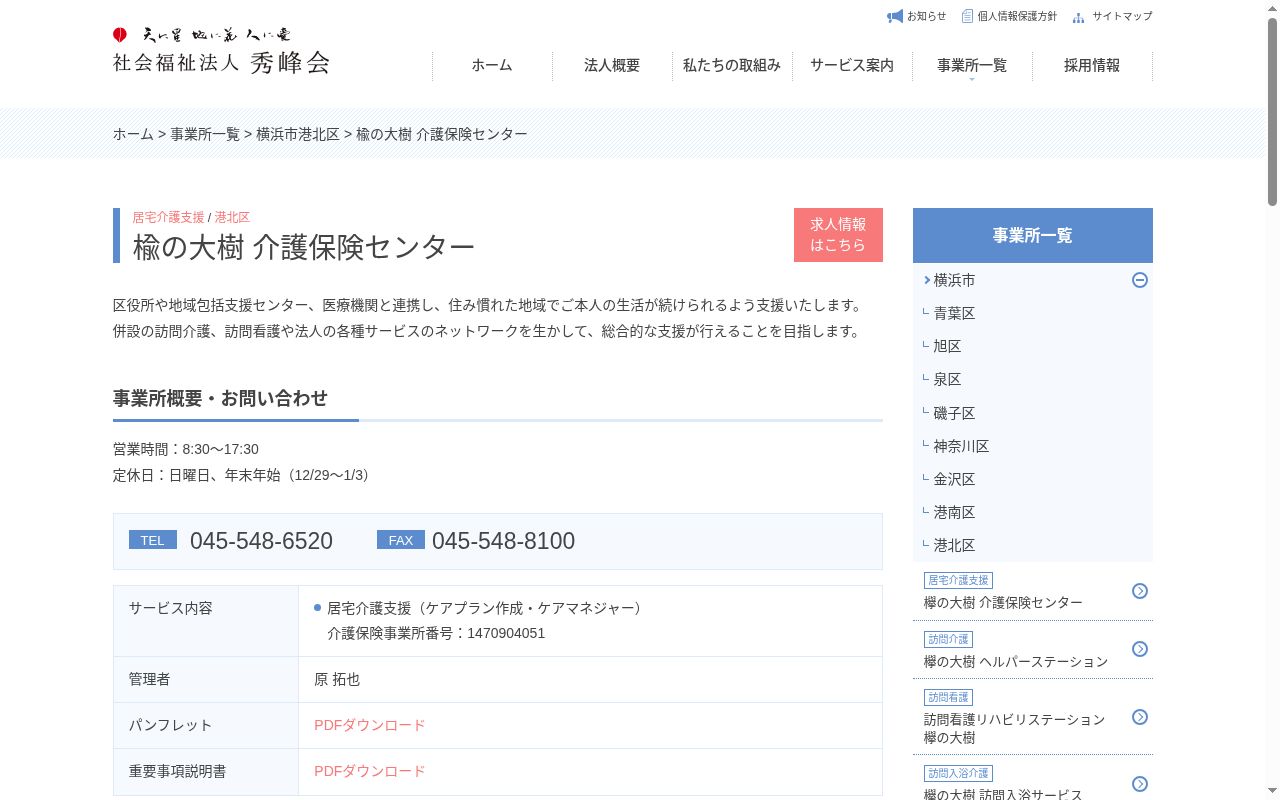Click the 個人情報保護方針 document icon
The width and height of the screenshot is (1280, 800).
[967, 16]
